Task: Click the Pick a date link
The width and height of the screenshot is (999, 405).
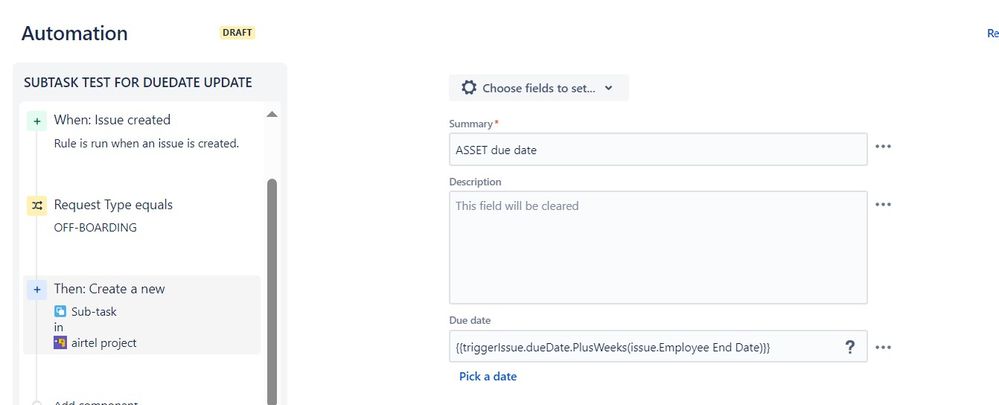Action: 488,376
